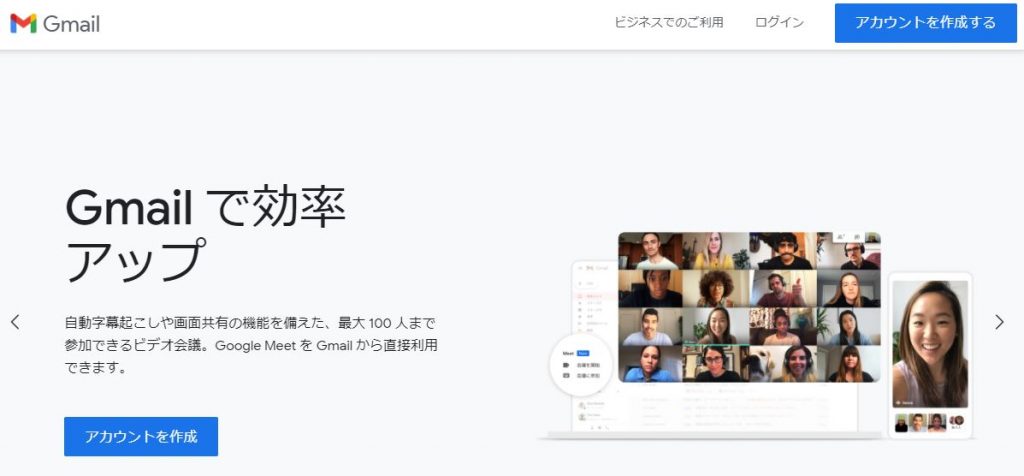Viewport: 1024px width, 476px height.
Task: Click the Gmail logo icon
Action: coord(23,24)
